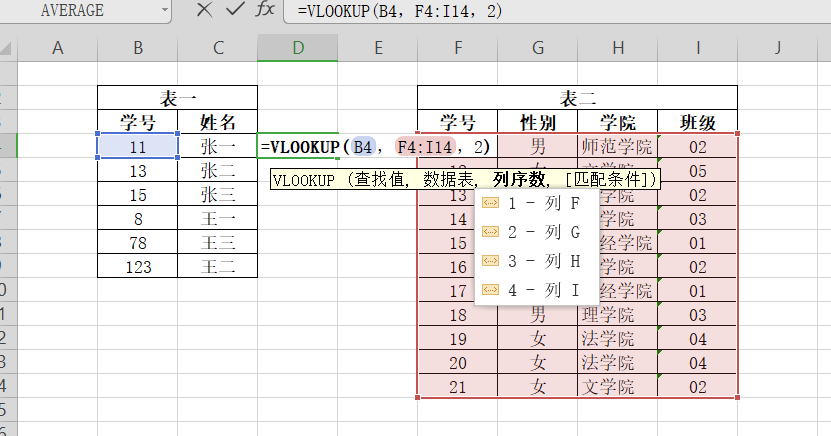Image resolution: width=831 pixels, height=436 pixels.
Task: Select cell containing 78
Action: [138, 242]
